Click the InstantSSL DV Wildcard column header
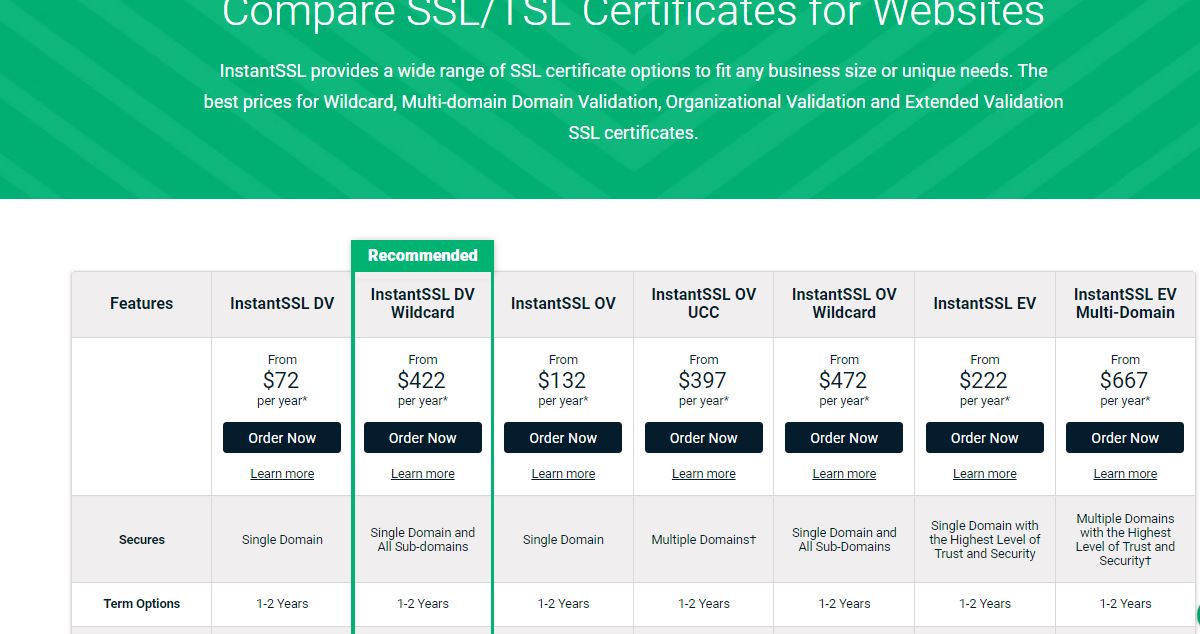1200x634 pixels. coord(423,303)
